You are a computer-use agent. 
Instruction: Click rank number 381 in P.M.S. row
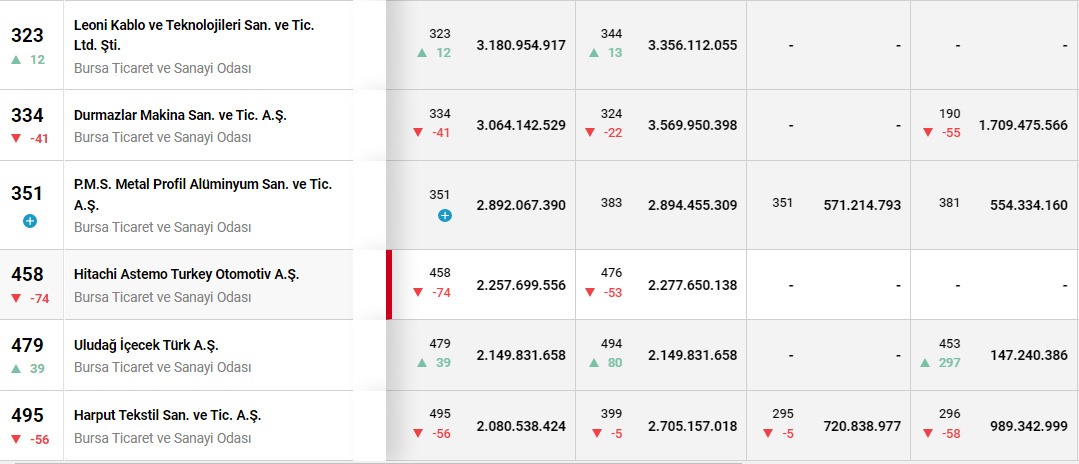(x=950, y=202)
